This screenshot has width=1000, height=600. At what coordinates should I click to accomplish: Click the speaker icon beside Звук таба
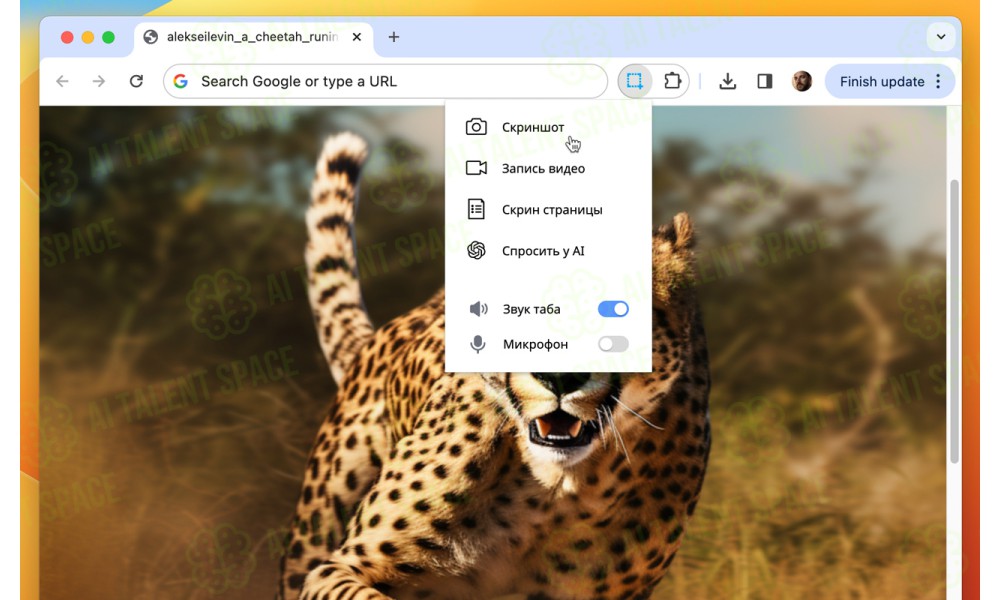[478, 309]
